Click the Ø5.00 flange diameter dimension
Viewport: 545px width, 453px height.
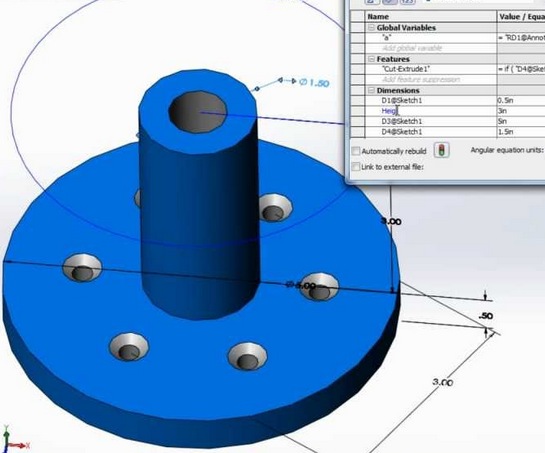(x=301, y=285)
